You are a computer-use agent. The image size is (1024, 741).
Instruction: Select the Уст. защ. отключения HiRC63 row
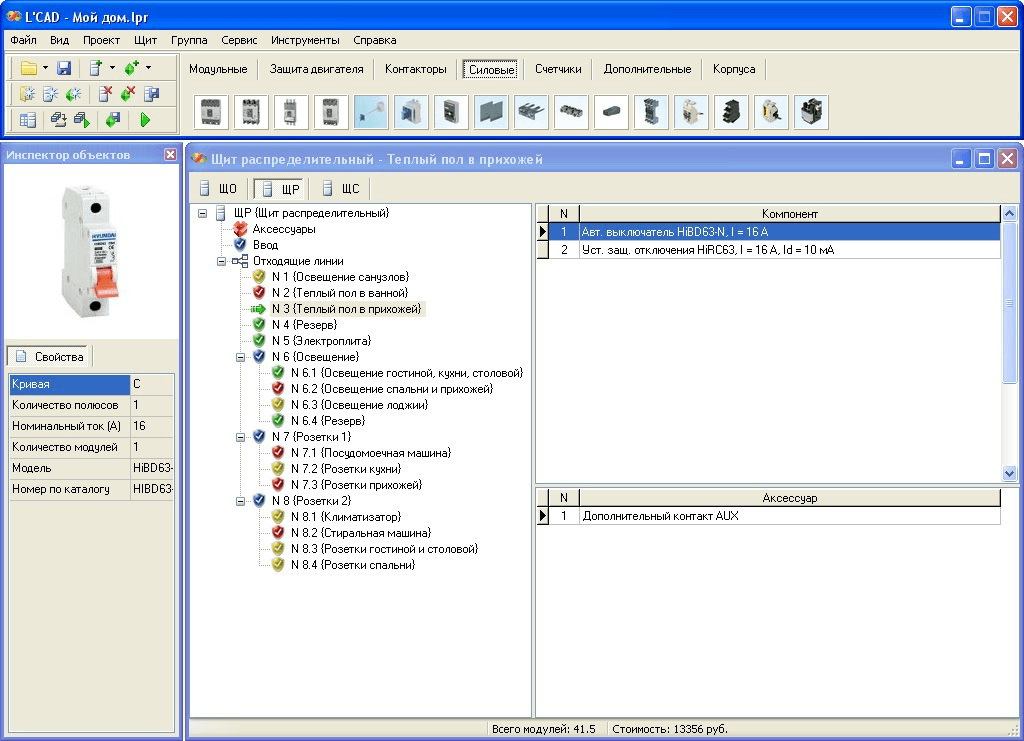tap(708, 250)
